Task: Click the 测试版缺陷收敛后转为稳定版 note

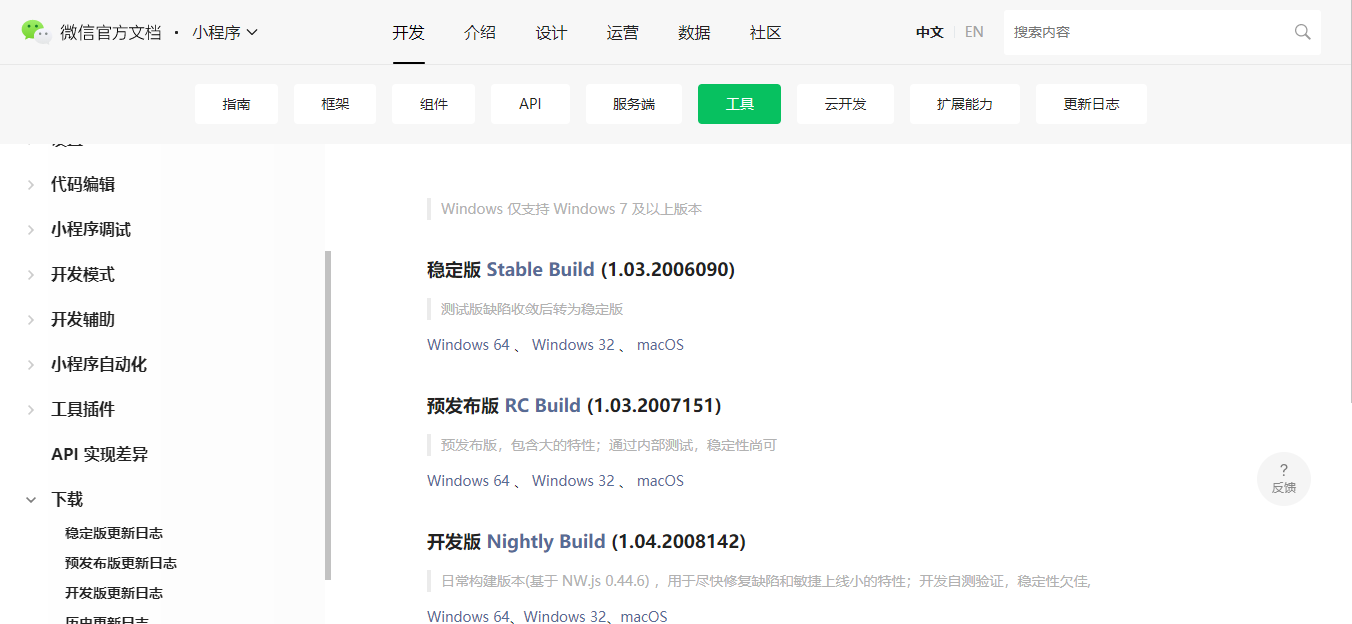Action: [532, 309]
